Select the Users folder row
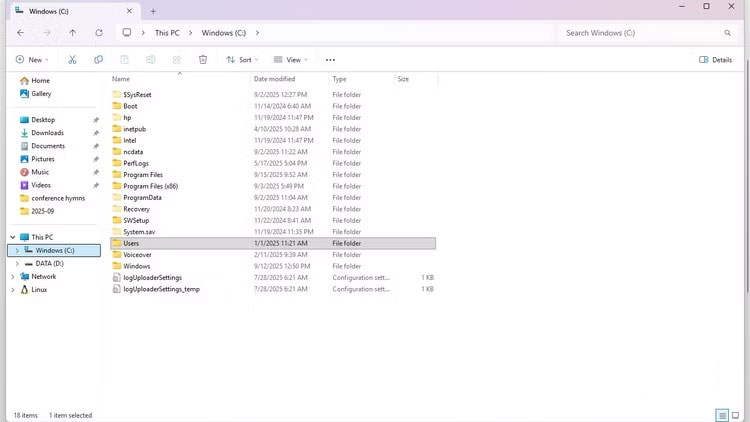The width and height of the screenshot is (750, 422). [273, 244]
